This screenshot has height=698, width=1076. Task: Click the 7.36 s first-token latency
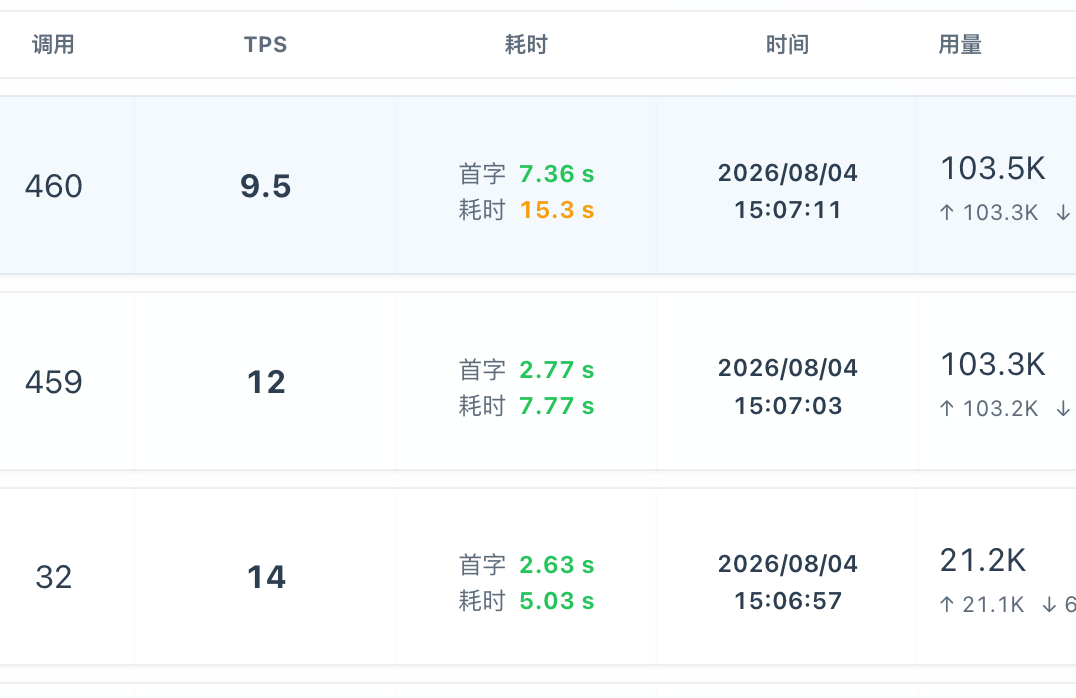[557, 174]
